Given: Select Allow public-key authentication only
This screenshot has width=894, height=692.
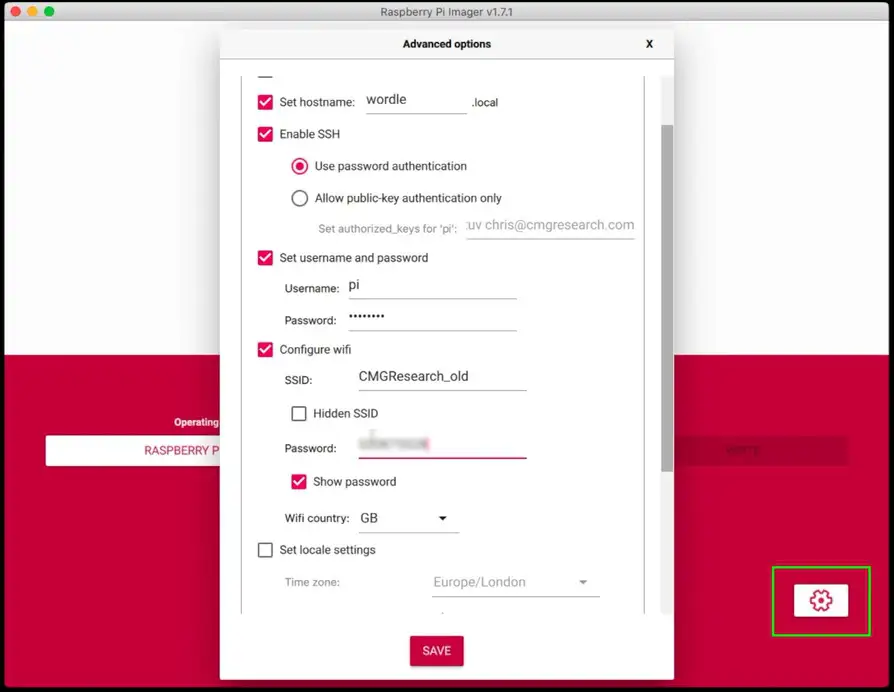Looking at the screenshot, I should [x=299, y=198].
